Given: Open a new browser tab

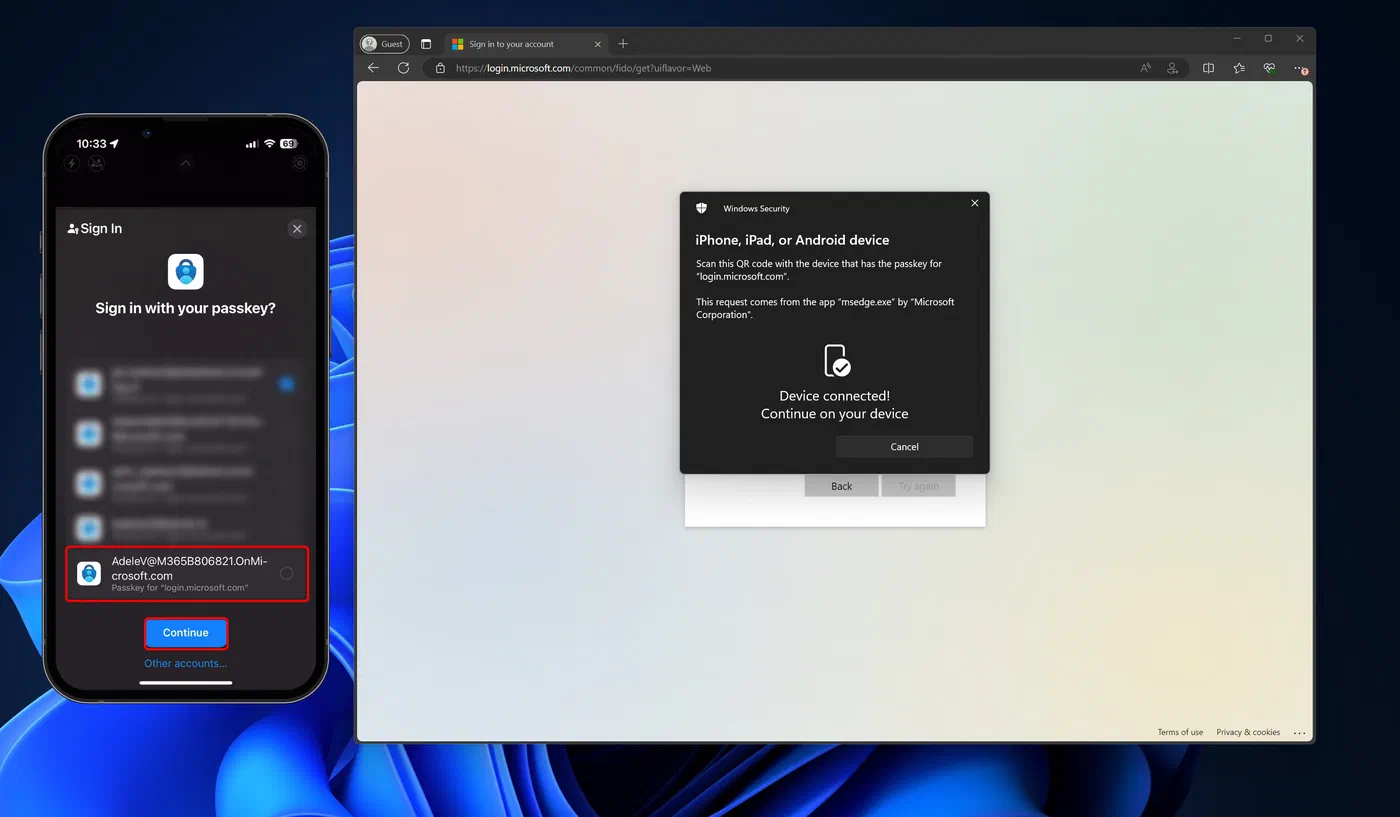Looking at the screenshot, I should [623, 44].
